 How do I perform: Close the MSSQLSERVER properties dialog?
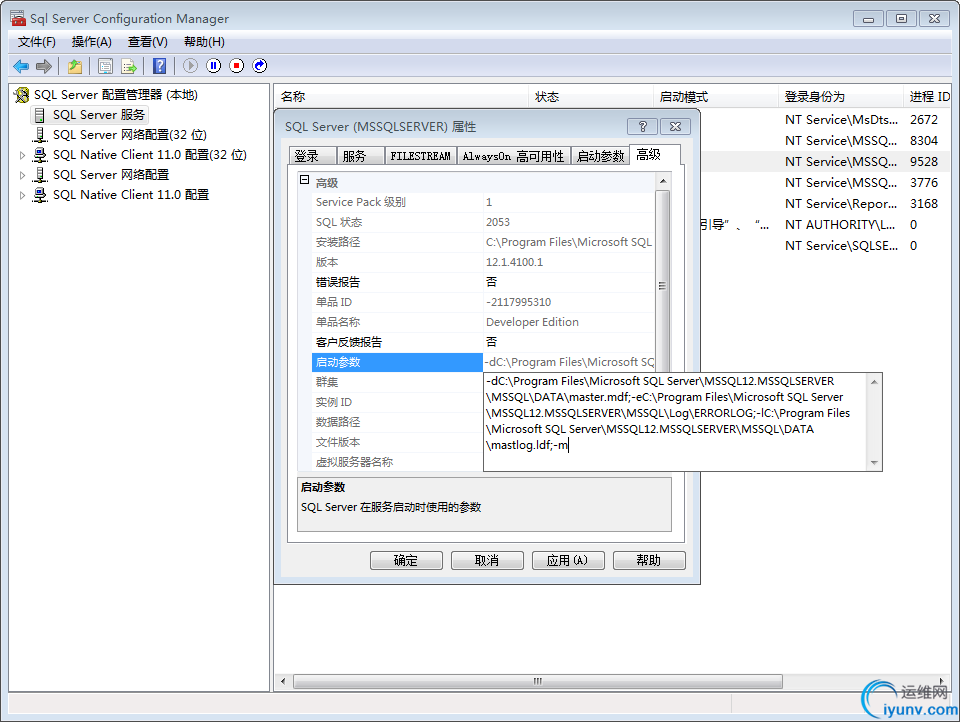click(675, 127)
